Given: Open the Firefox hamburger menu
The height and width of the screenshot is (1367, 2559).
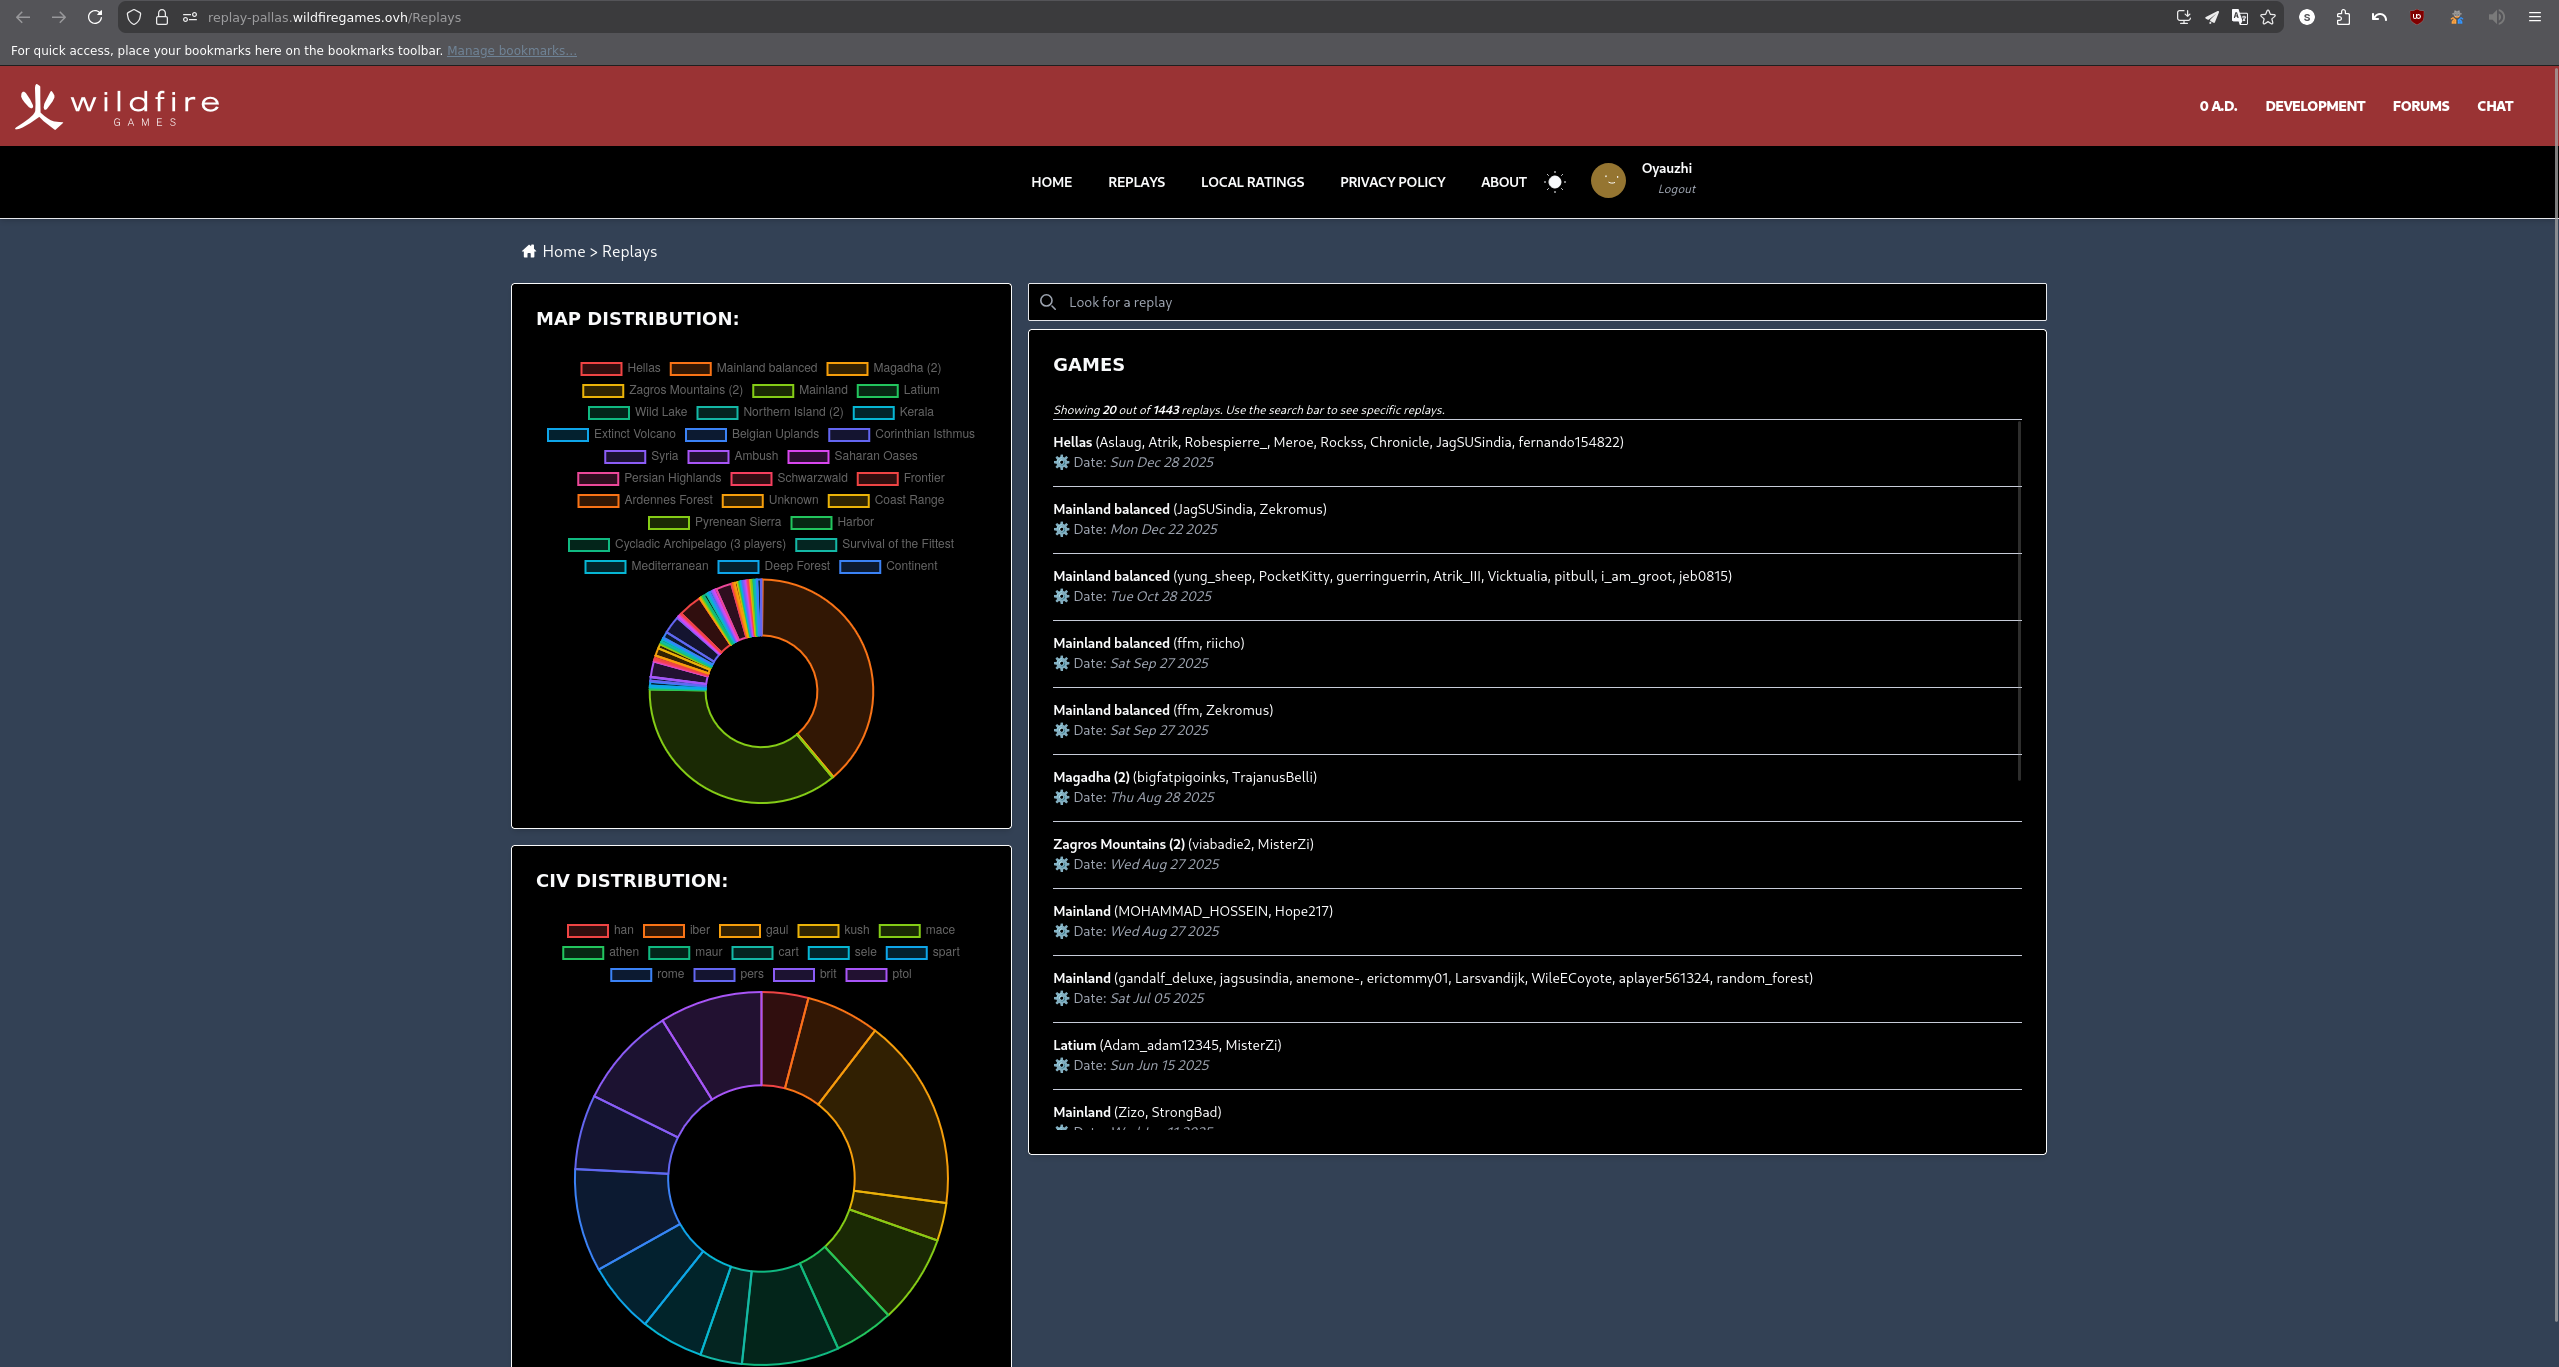Looking at the screenshot, I should coord(2534,17).
